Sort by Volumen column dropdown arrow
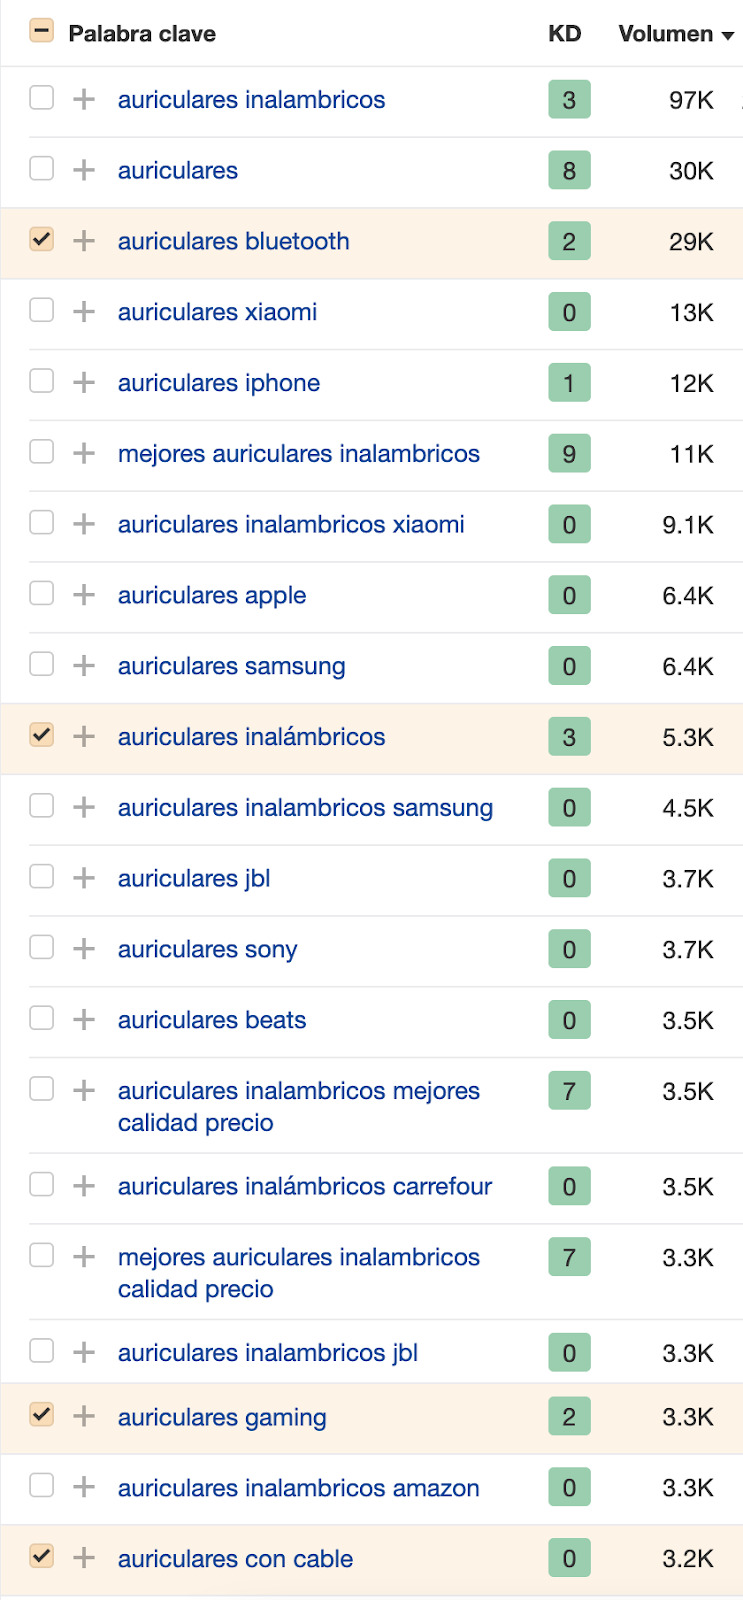This screenshot has width=743, height=1600. coord(728,35)
